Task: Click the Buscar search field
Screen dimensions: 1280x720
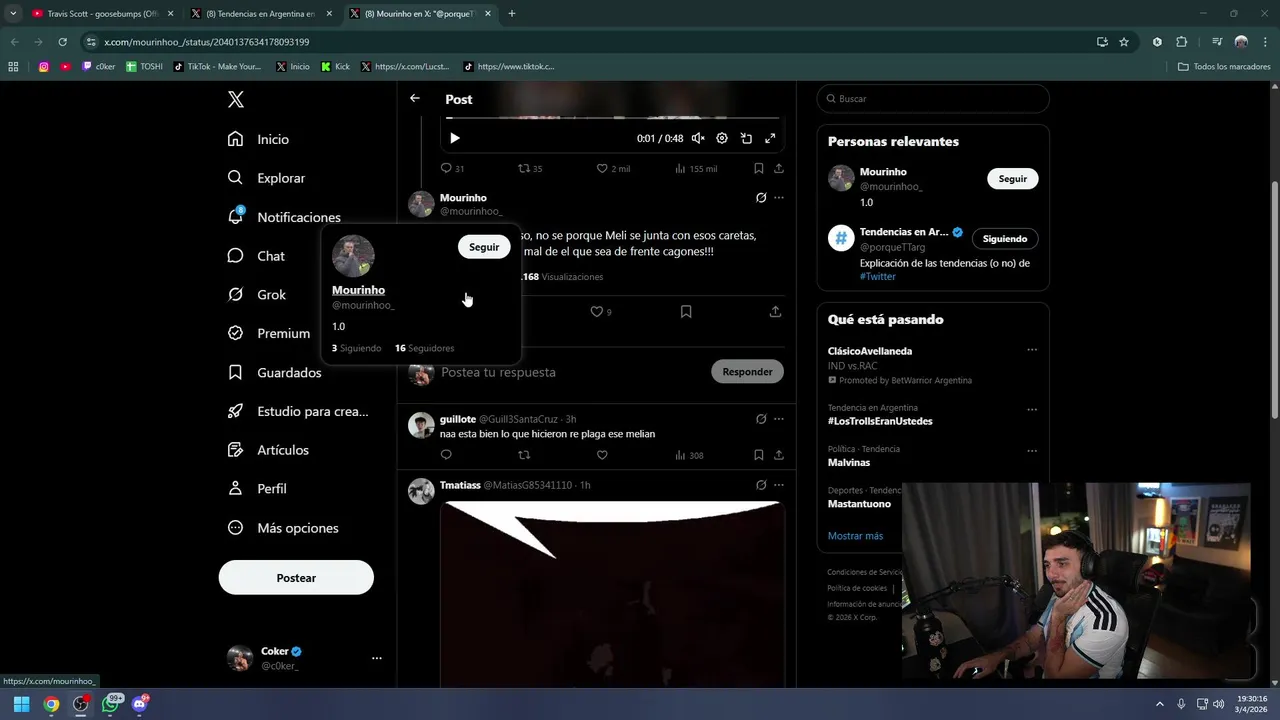Action: [933, 99]
